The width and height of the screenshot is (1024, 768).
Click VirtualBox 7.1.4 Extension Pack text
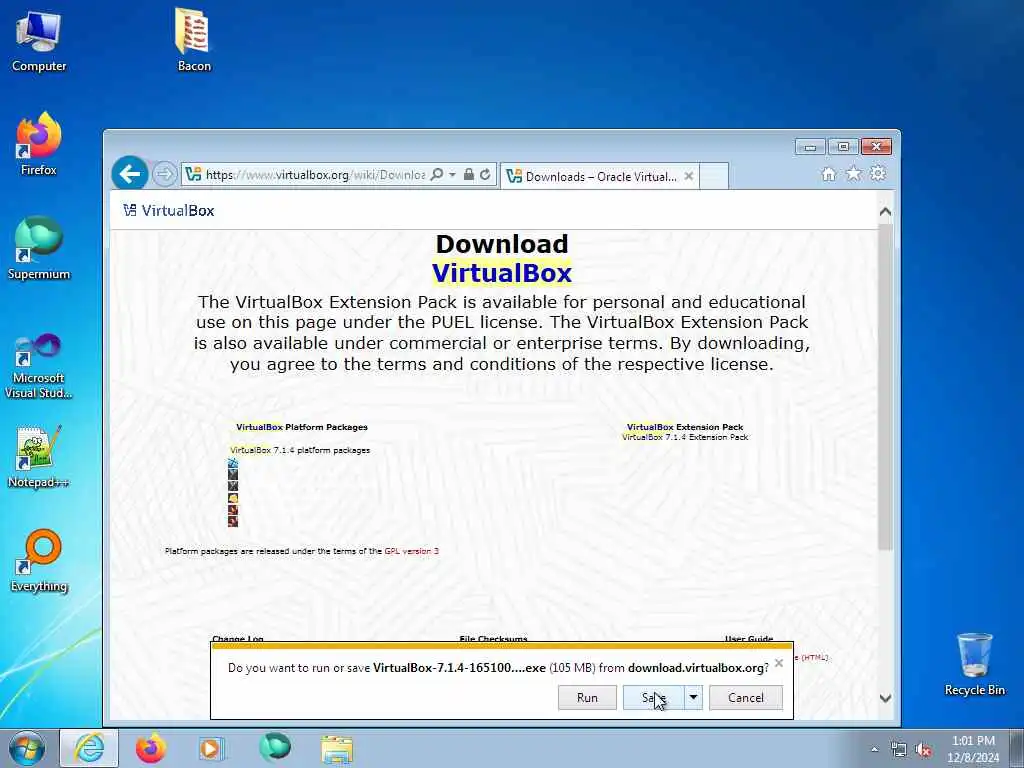pyautogui.click(x=685, y=437)
